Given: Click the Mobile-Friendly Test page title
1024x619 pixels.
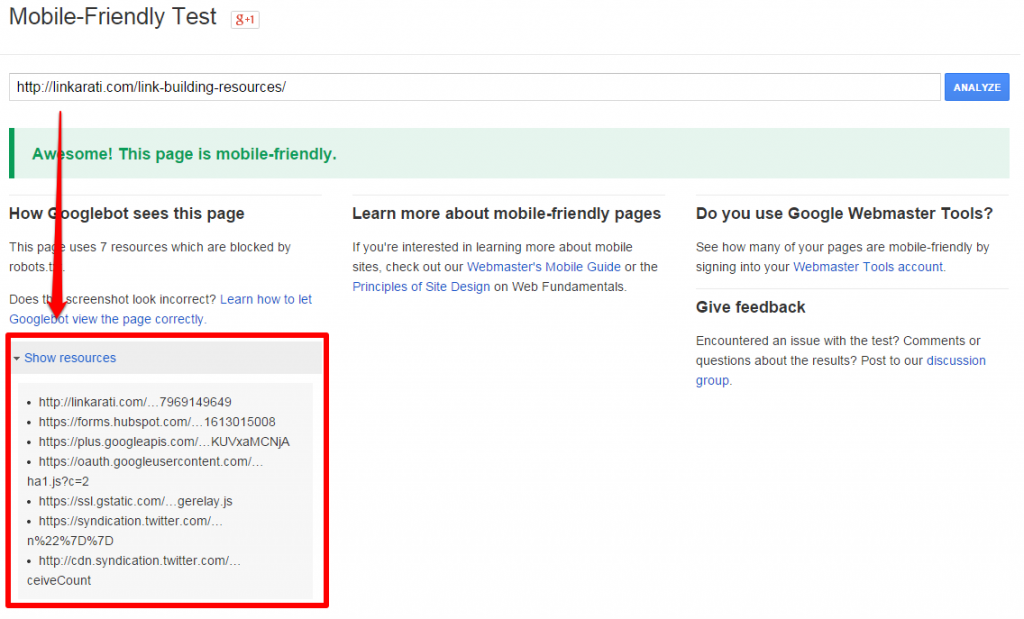Looking at the screenshot, I should (113, 17).
